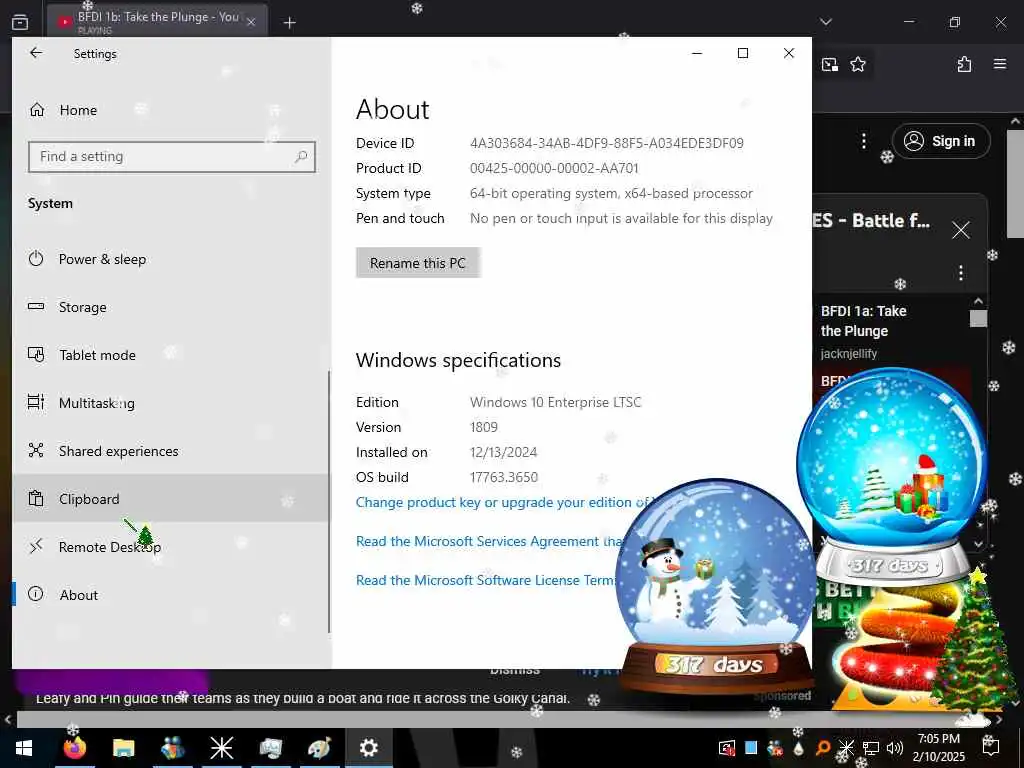Click the snowflake tray icon
The height and width of the screenshot is (768, 1024).
(x=846, y=748)
